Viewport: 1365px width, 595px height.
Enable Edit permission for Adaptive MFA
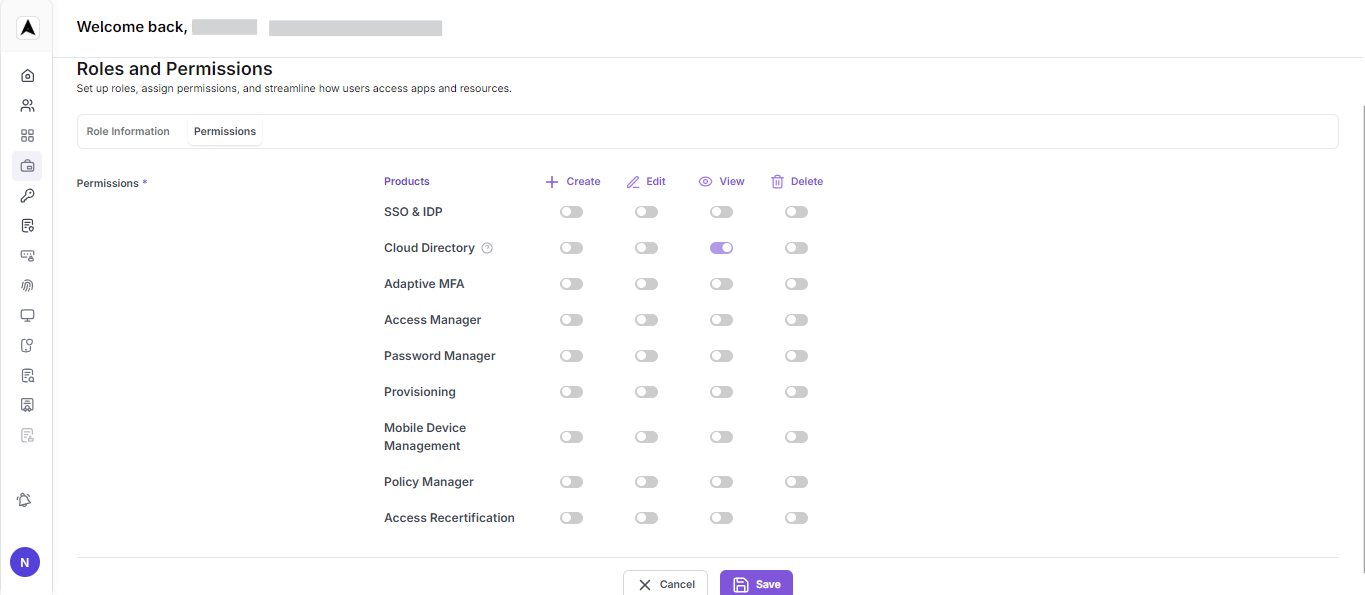pyautogui.click(x=646, y=283)
